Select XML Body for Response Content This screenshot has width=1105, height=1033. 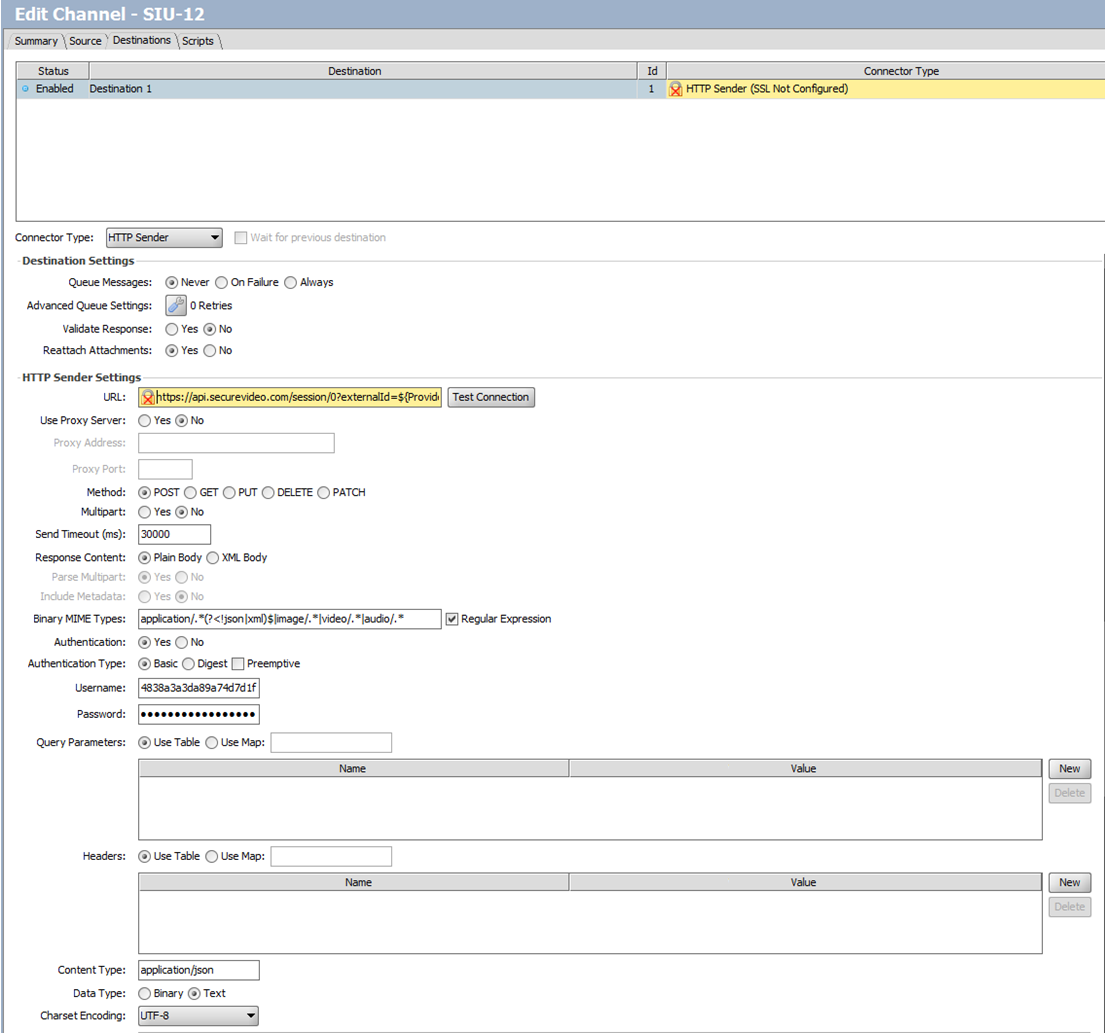pos(212,557)
